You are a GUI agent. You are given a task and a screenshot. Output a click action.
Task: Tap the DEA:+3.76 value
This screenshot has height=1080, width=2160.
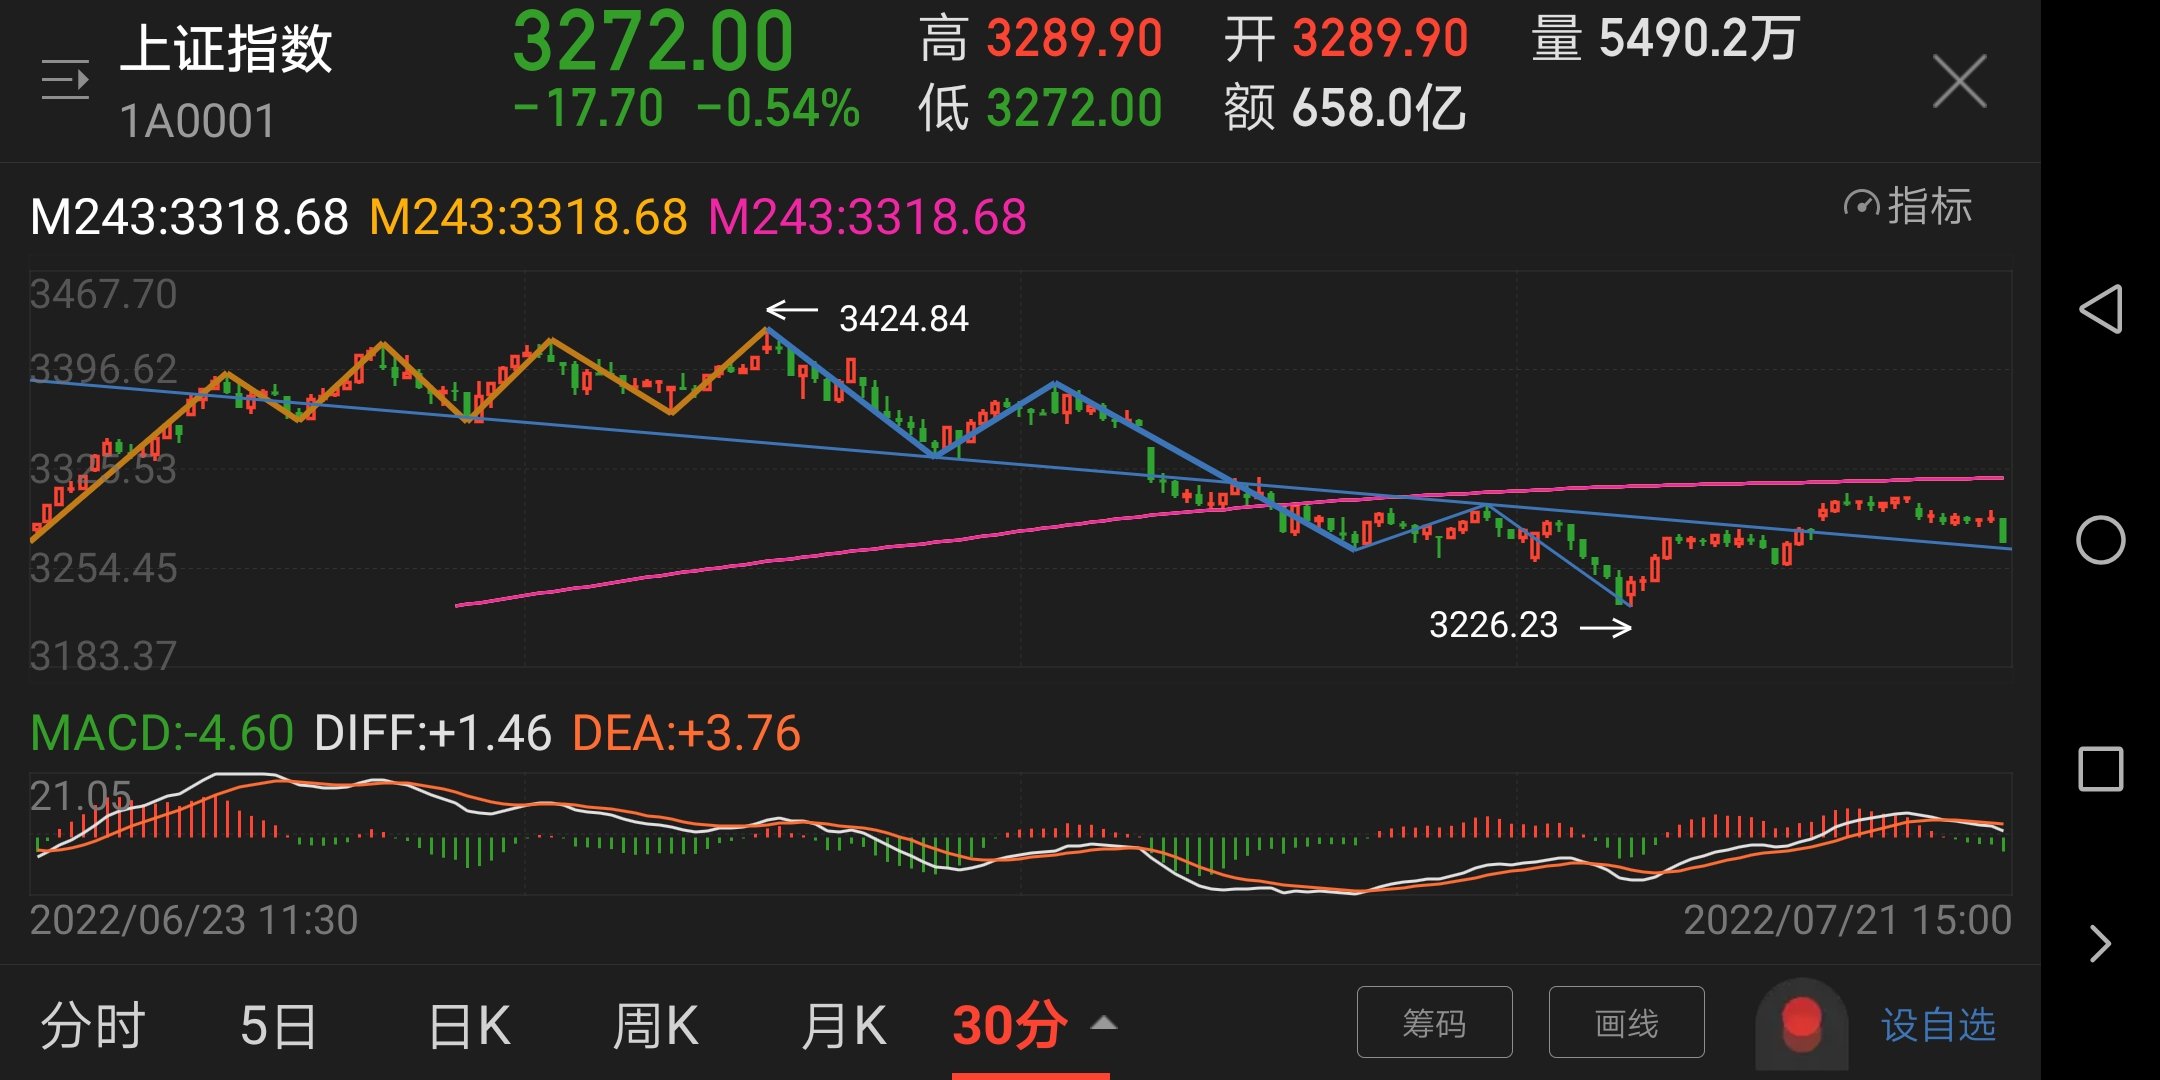(x=686, y=733)
